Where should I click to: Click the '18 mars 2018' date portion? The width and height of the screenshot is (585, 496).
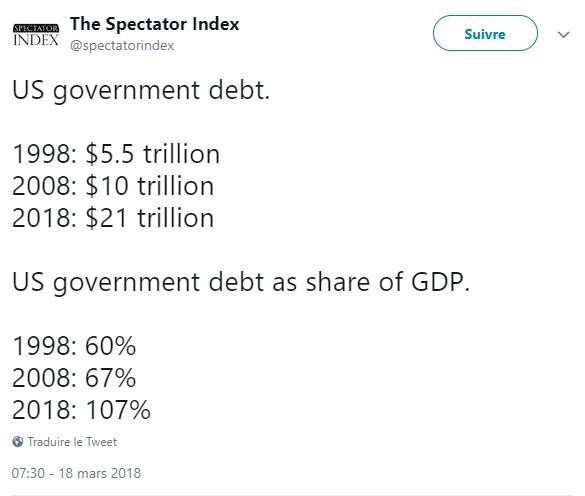coord(100,473)
